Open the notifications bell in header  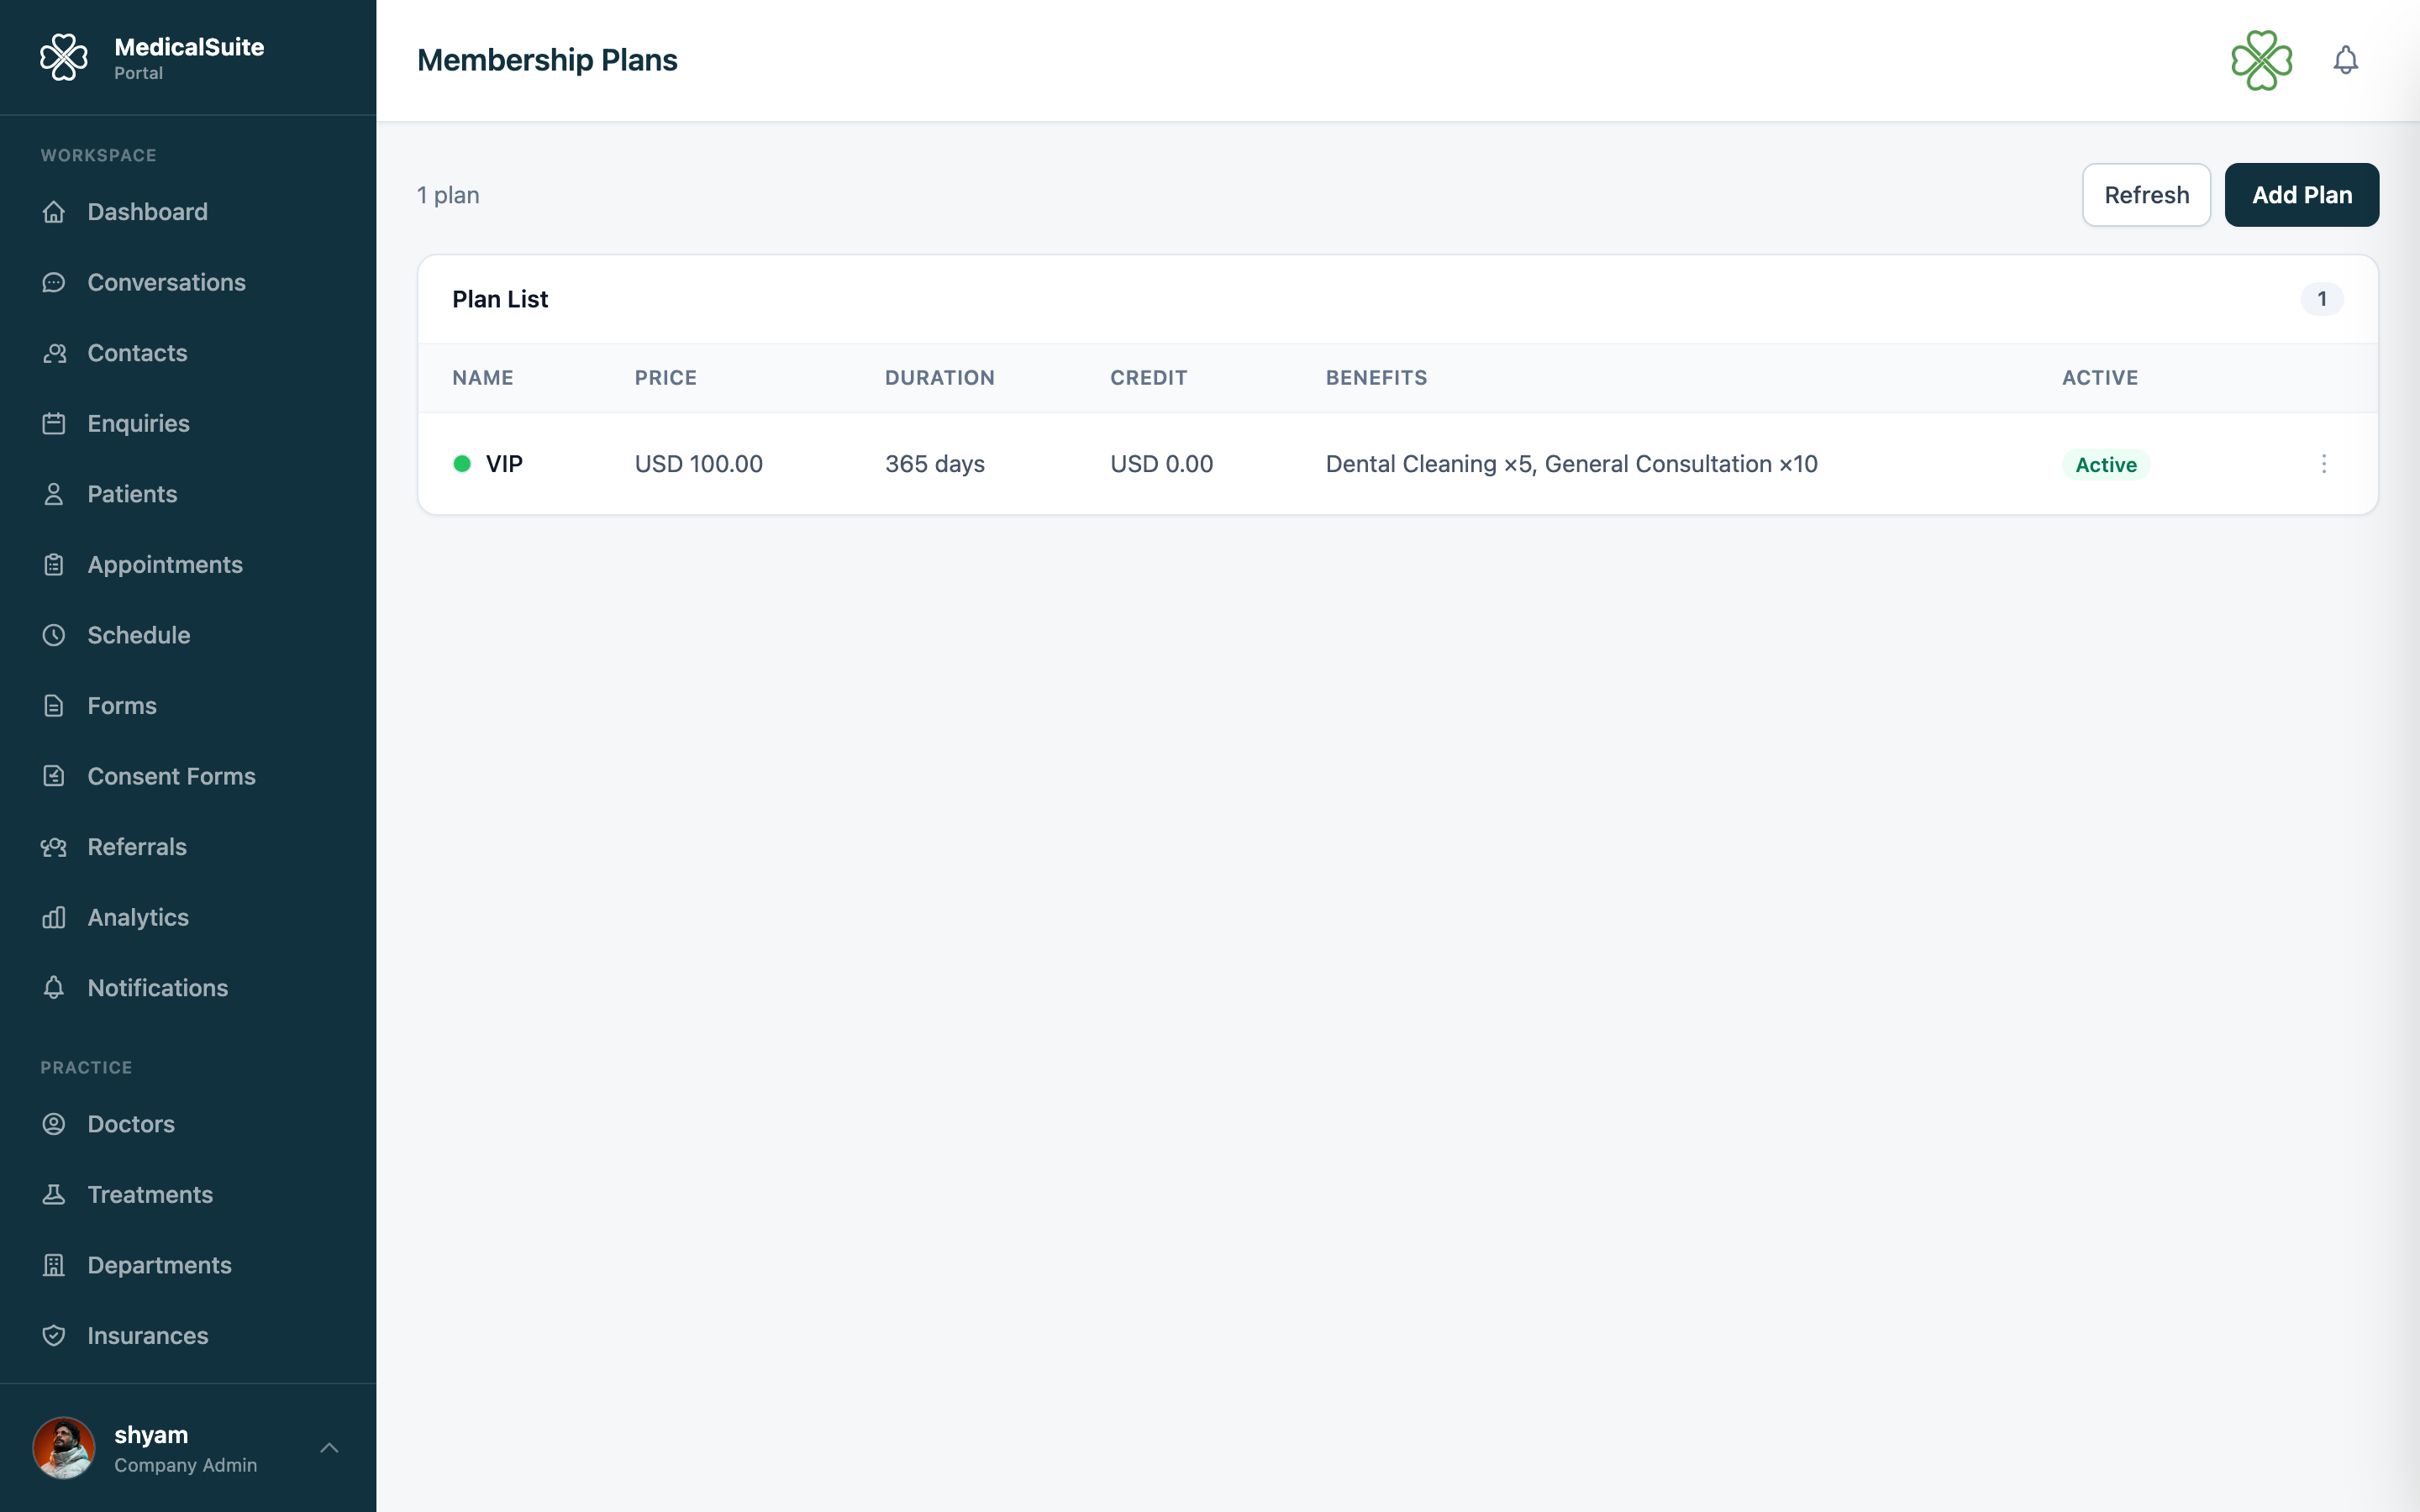click(x=2345, y=60)
